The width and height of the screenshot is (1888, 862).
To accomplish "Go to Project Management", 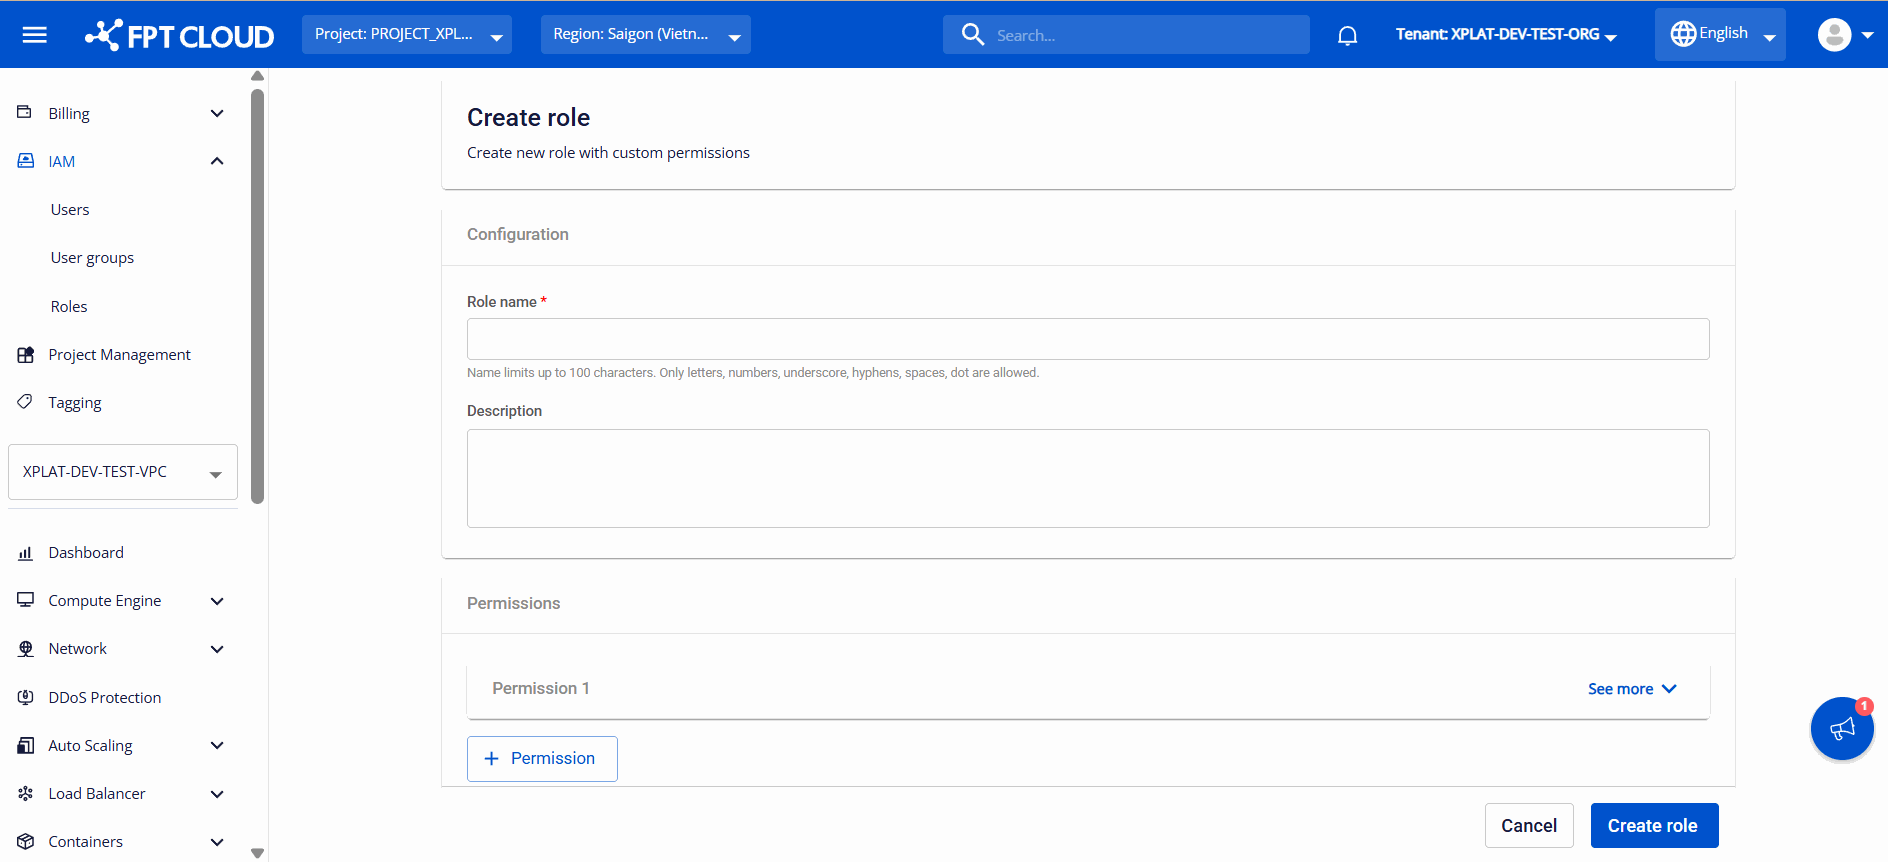I will [119, 355].
